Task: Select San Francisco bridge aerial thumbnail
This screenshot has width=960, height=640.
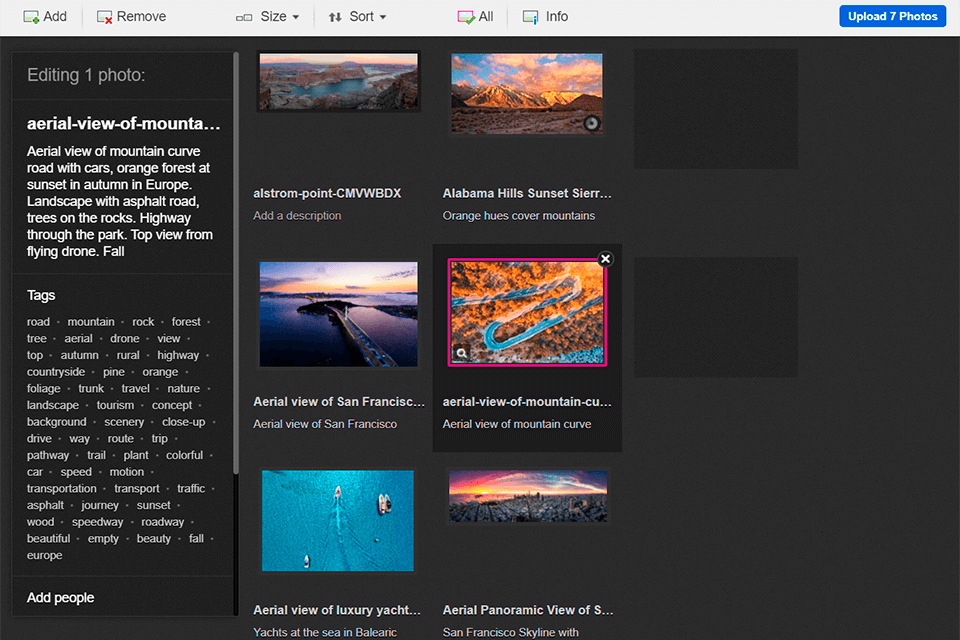Action: (x=339, y=314)
